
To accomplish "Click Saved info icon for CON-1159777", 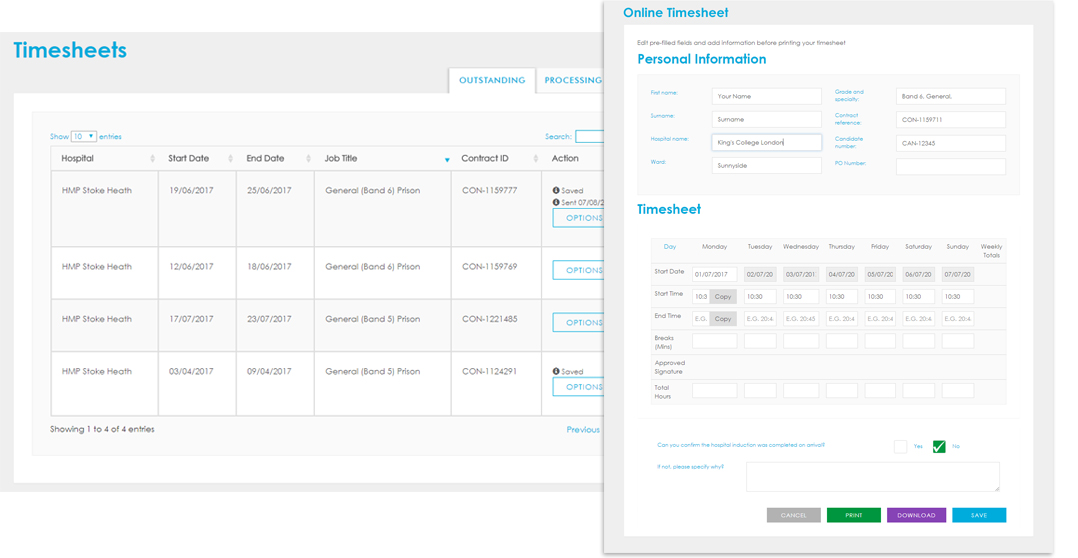I will [556, 190].
